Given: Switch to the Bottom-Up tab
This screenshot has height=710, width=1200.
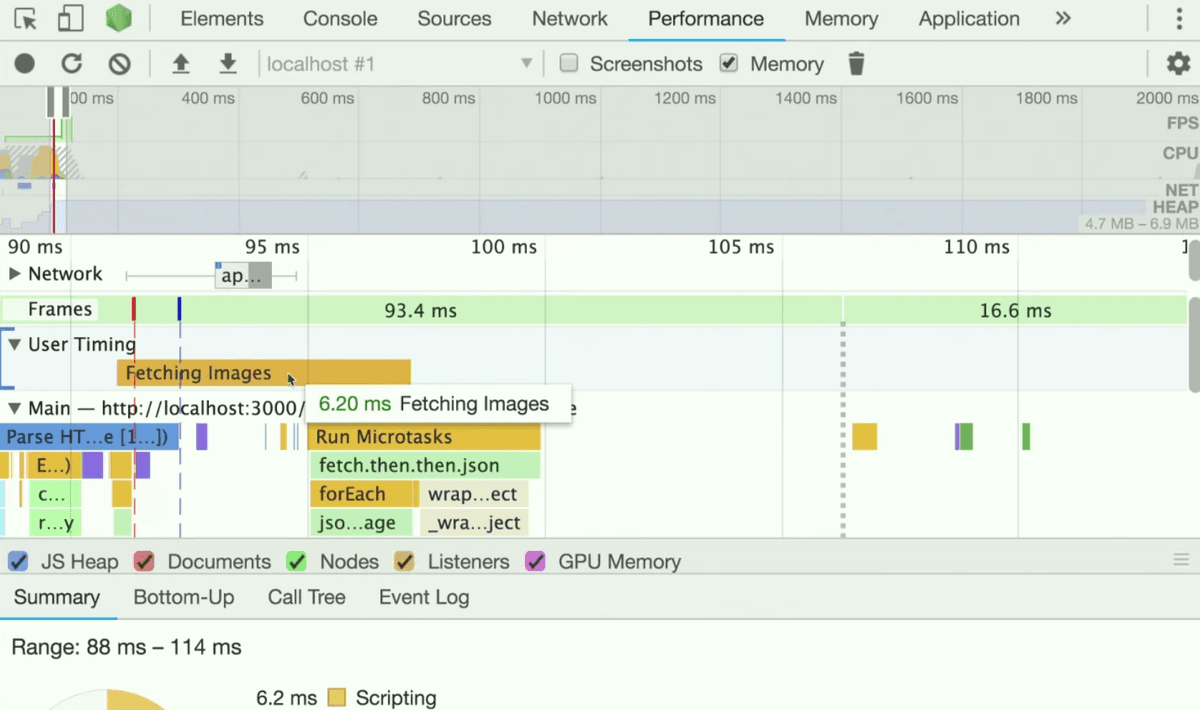Looking at the screenshot, I should point(184,597).
